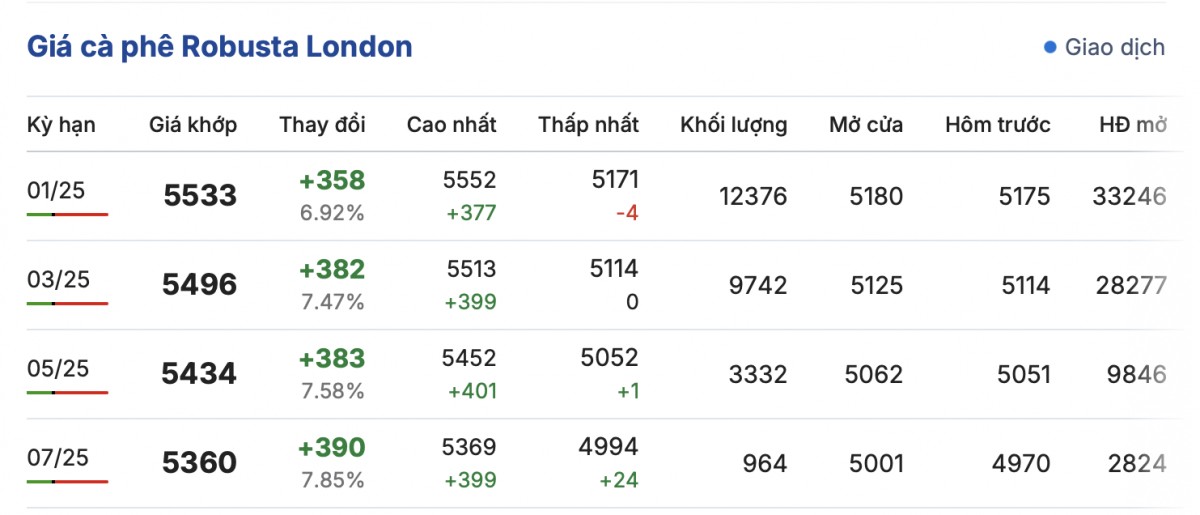This screenshot has height=515, width=1200.
Task: Click the price range bar under 07/25
Action: coord(67,481)
